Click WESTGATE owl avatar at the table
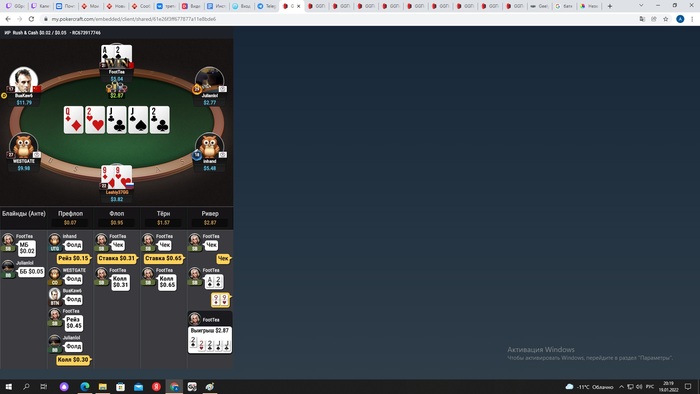Image resolution: width=700 pixels, height=394 pixels. [23, 145]
